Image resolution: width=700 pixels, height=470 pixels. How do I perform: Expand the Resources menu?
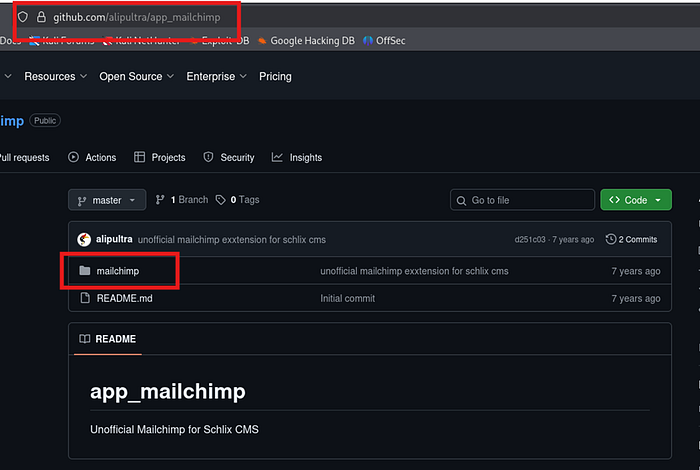[55, 76]
